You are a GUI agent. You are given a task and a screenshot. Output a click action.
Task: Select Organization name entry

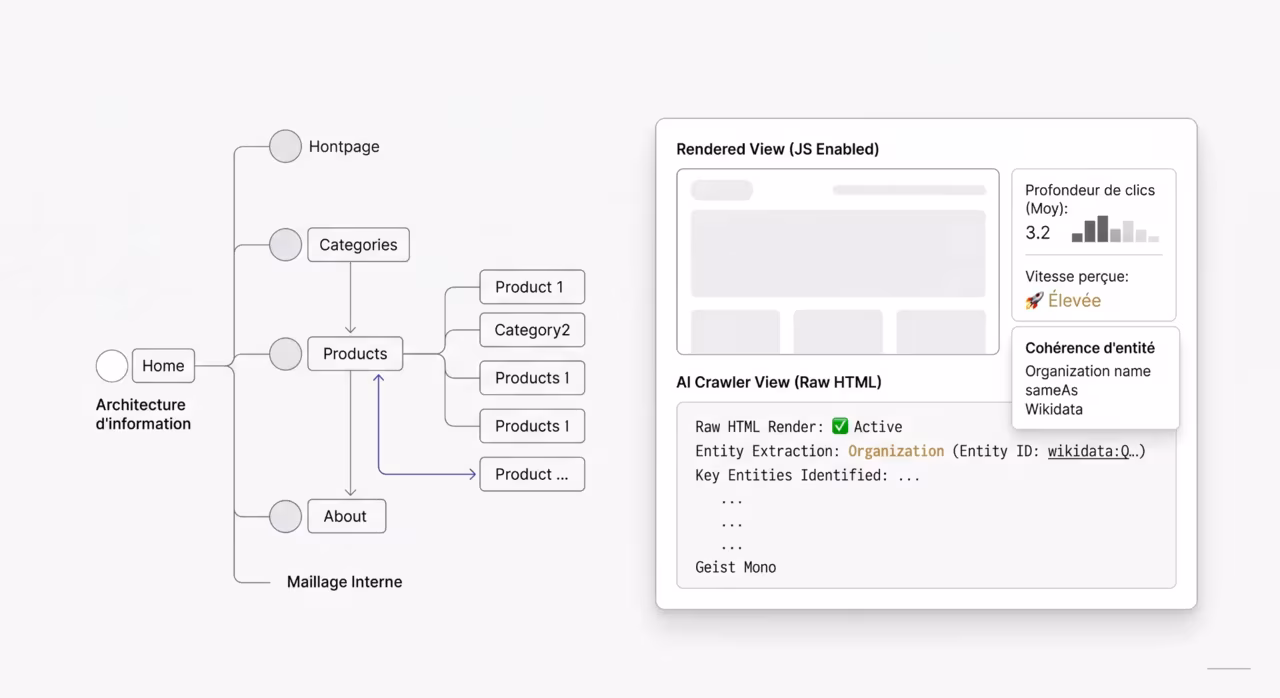click(x=1088, y=371)
